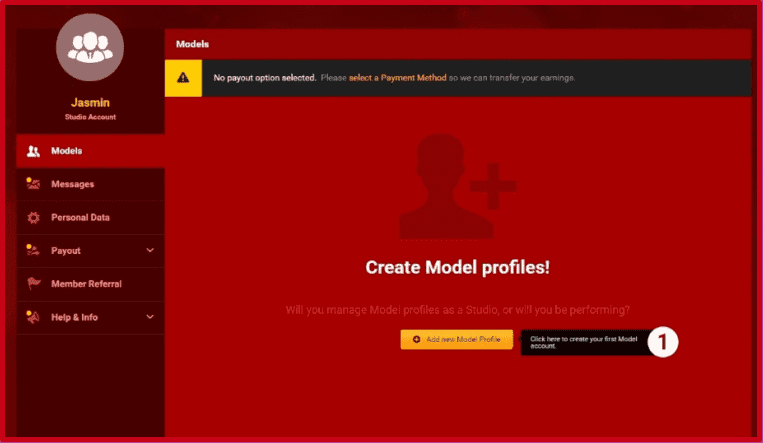Click the Member Referral flag icon
The width and height of the screenshot is (763, 443).
click(x=33, y=283)
